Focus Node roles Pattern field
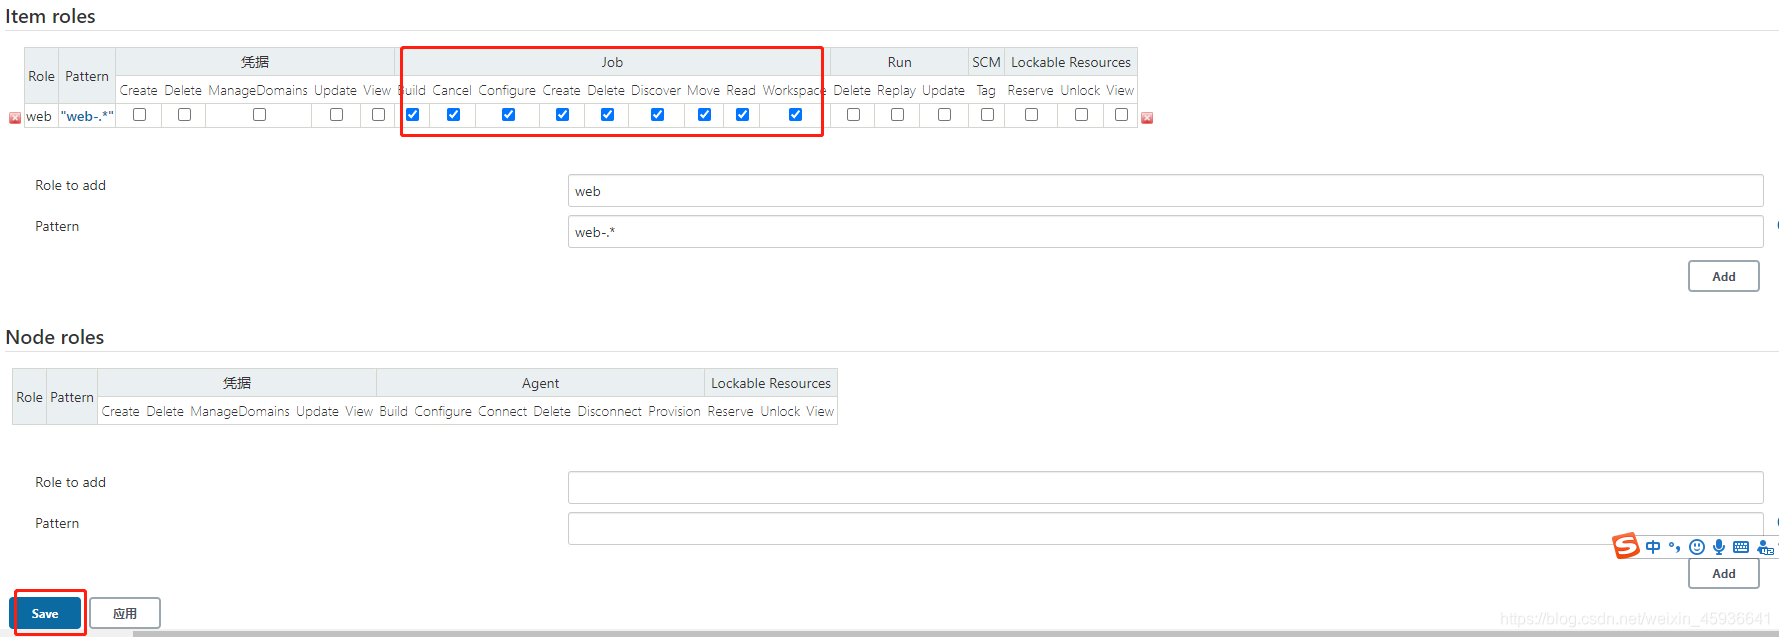Viewport: 1779px width, 637px height. point(1166,529)
